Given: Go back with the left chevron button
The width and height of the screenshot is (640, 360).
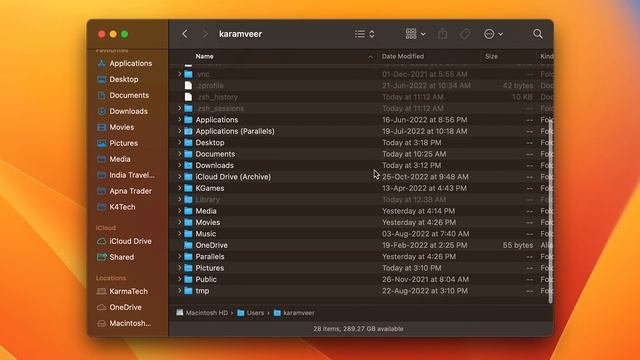Looking at the screenshot, I should [x=185, y=34].
